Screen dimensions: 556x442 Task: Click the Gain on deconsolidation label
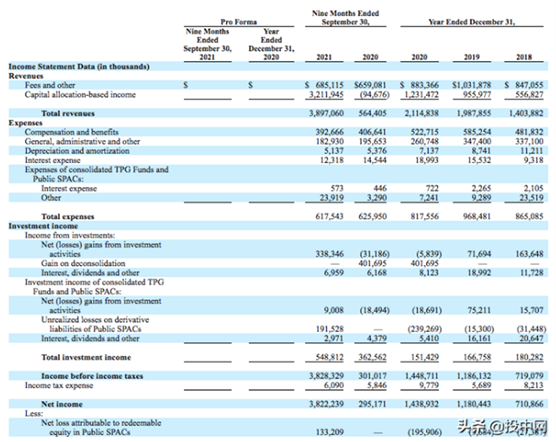point(83,263)
